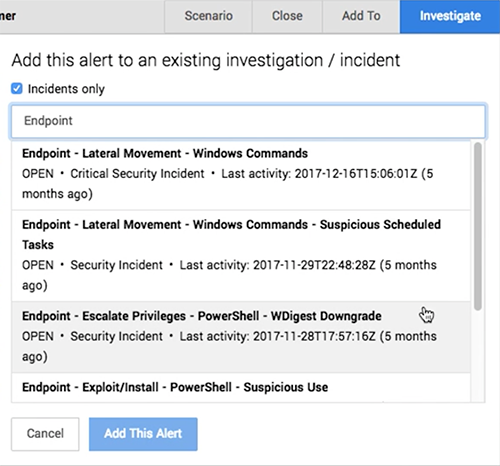This screenshot has height=466, width=500.
Task: Click the 2017-11-29T22:48:28Z last activity line
Action: pos(229,275)
